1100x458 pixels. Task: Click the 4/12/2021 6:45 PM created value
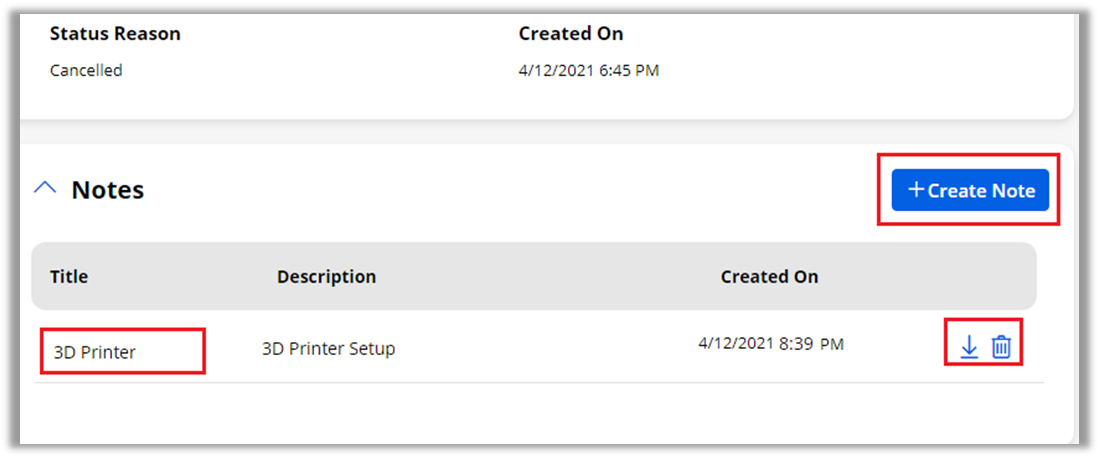point(588,71)
